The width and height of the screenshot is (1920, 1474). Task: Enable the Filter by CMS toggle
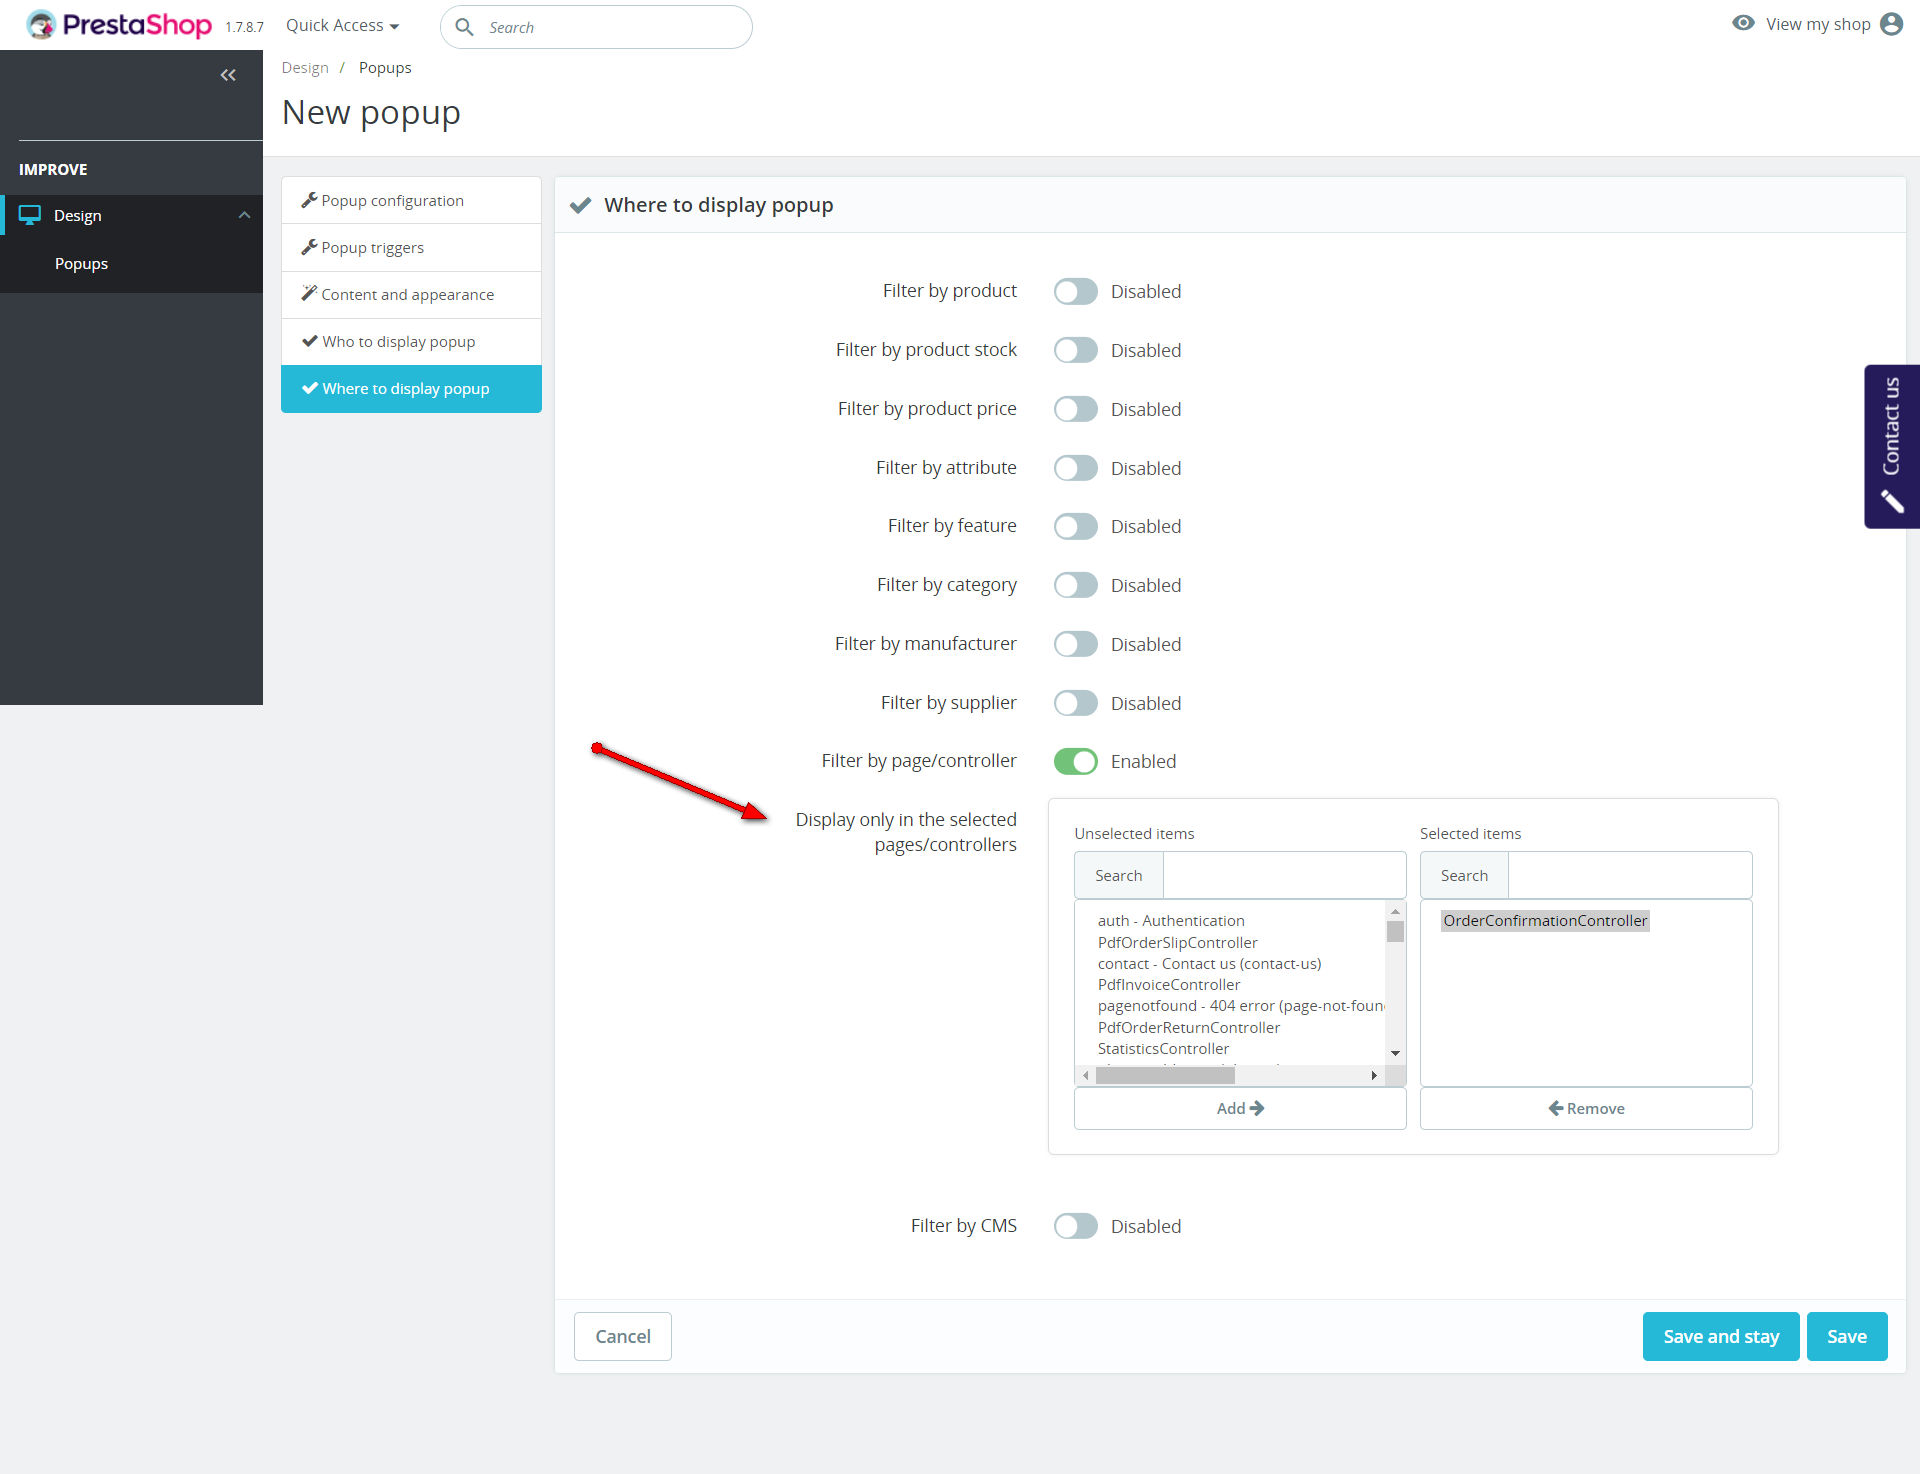pyautogui.click(x=1076, y=1226)
